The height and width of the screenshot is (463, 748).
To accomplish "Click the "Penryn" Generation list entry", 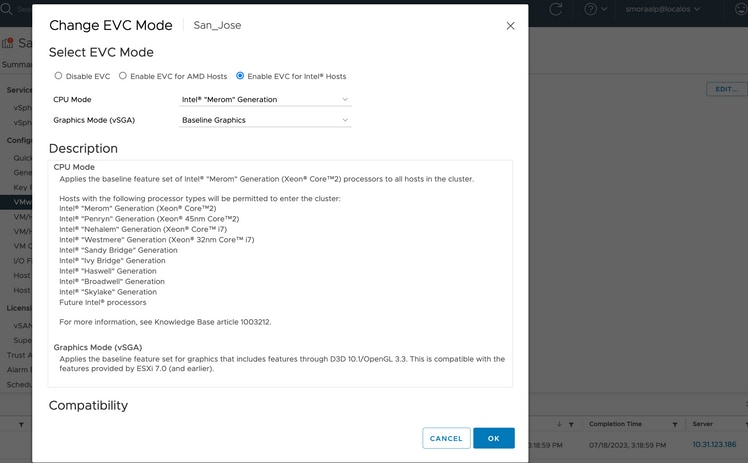I will click(149, 219).
